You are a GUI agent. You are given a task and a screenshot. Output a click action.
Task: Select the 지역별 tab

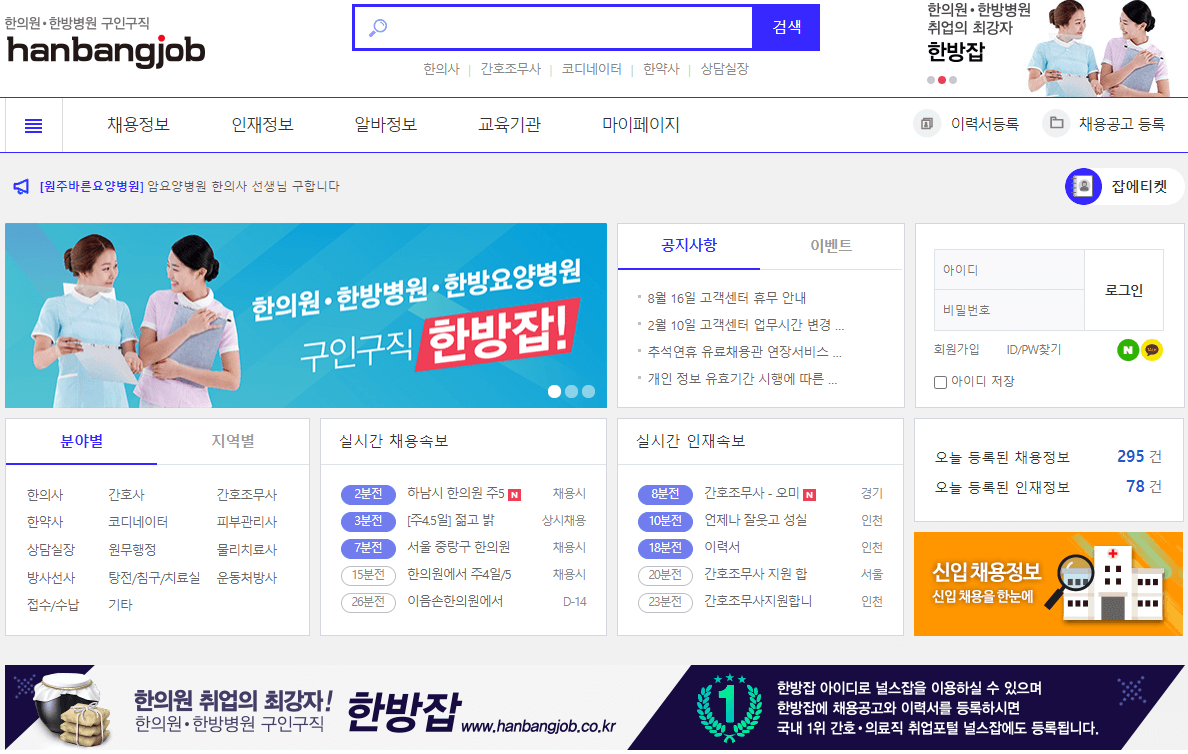click(x=233, y=441)
